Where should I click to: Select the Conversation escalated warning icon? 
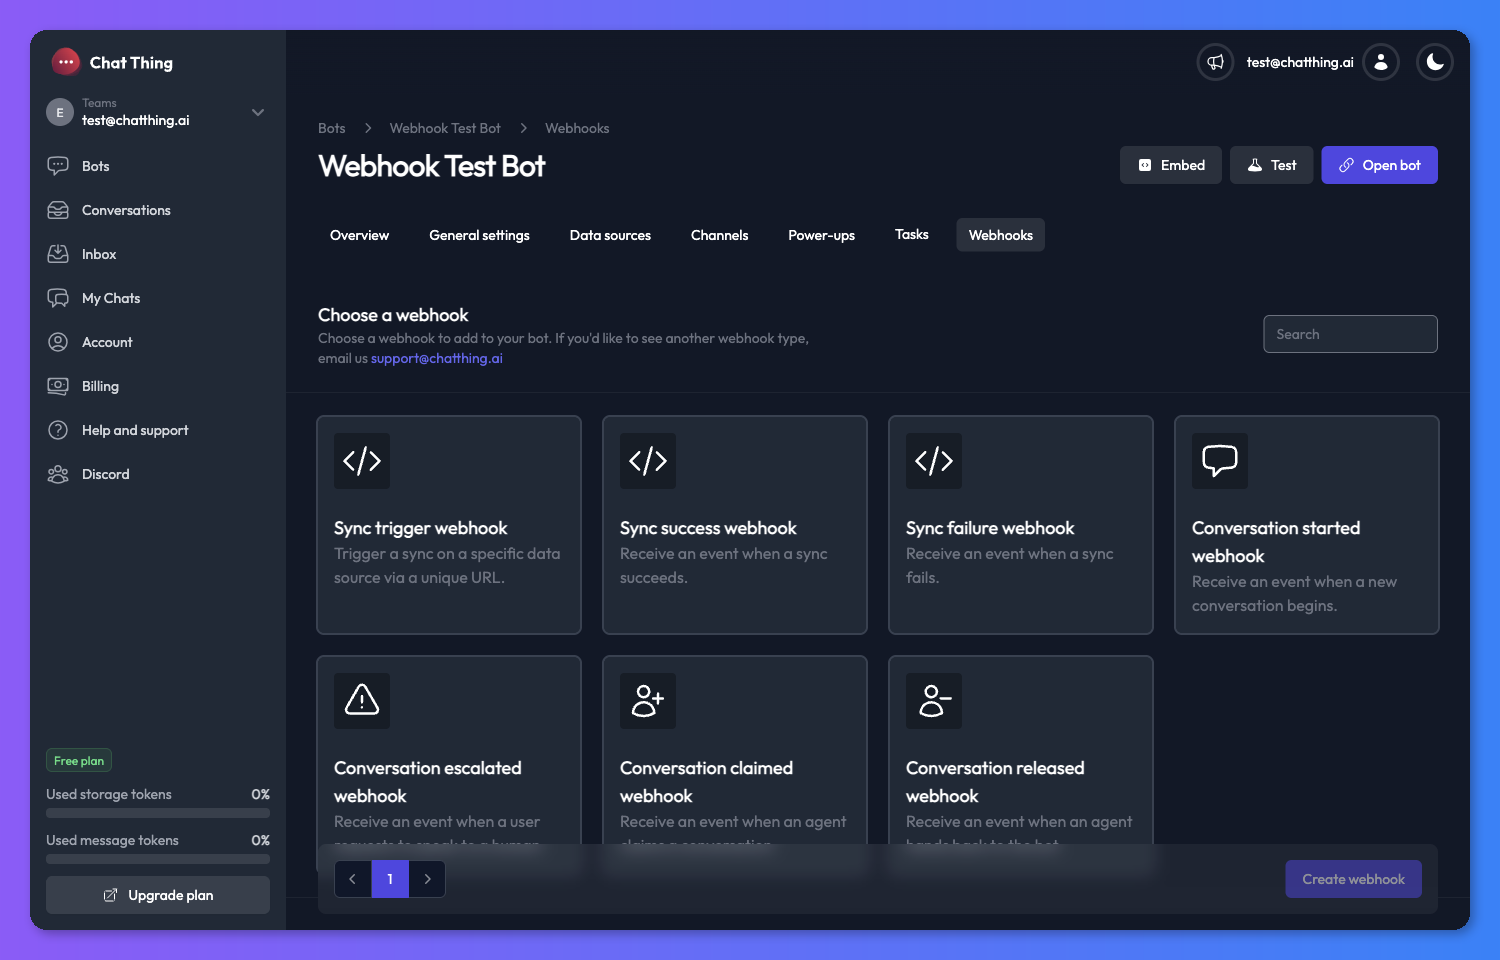click(x=362, y=701)
